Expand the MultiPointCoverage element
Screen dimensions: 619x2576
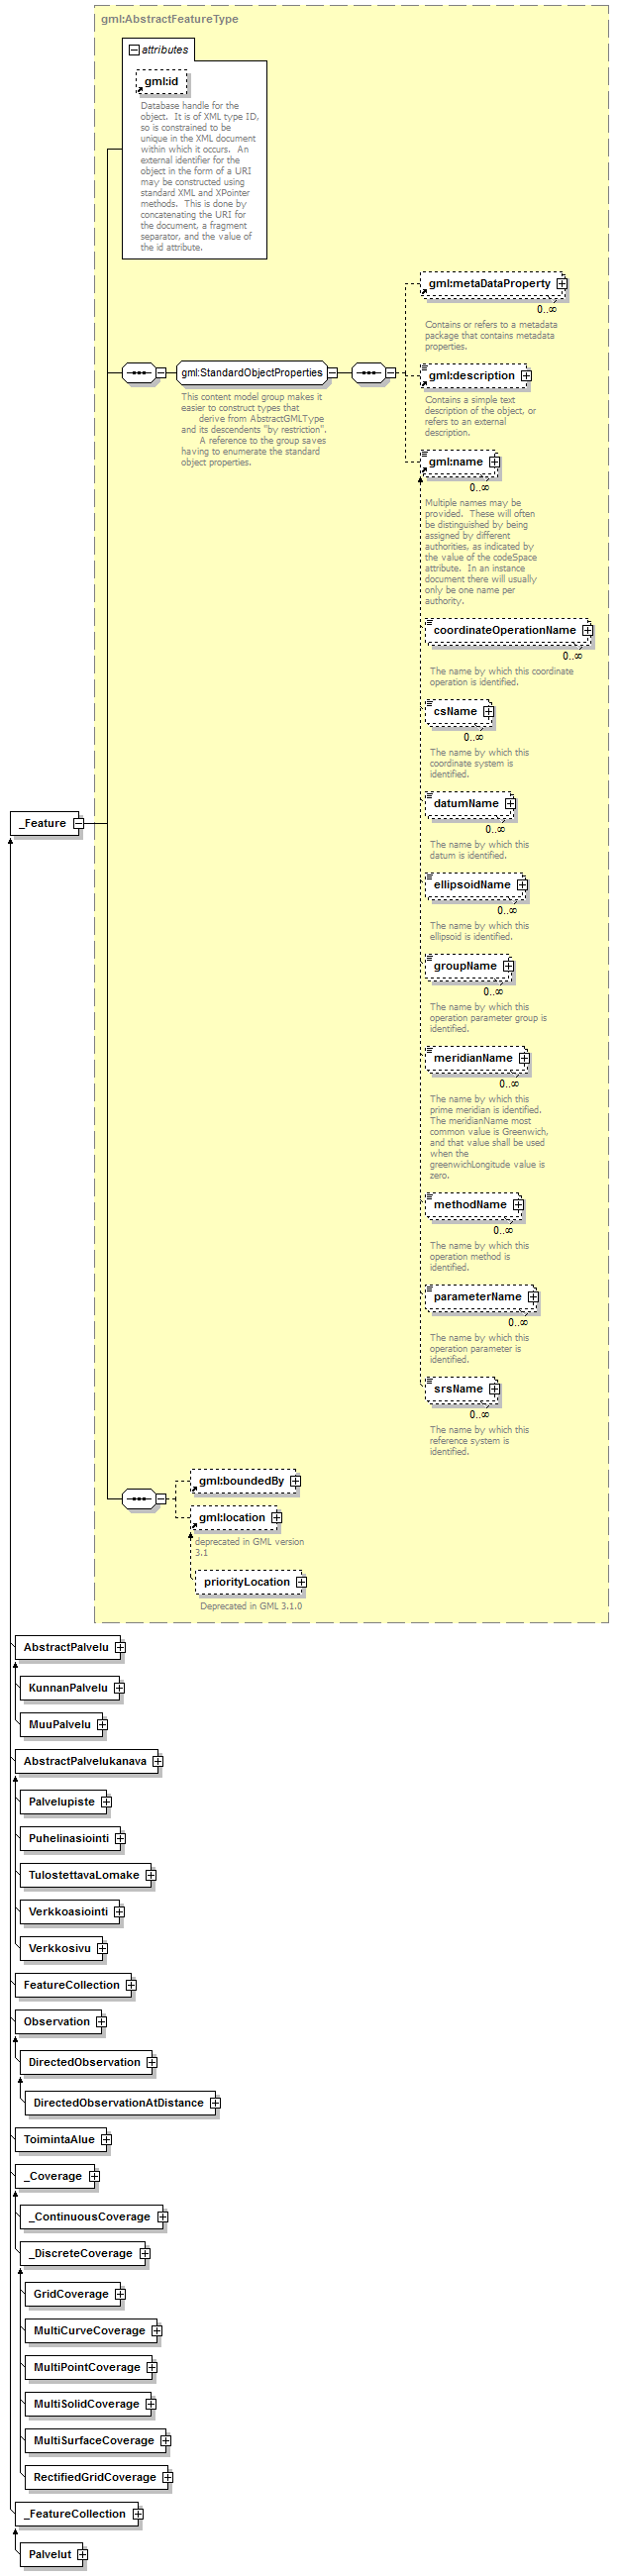[152, 2368]
